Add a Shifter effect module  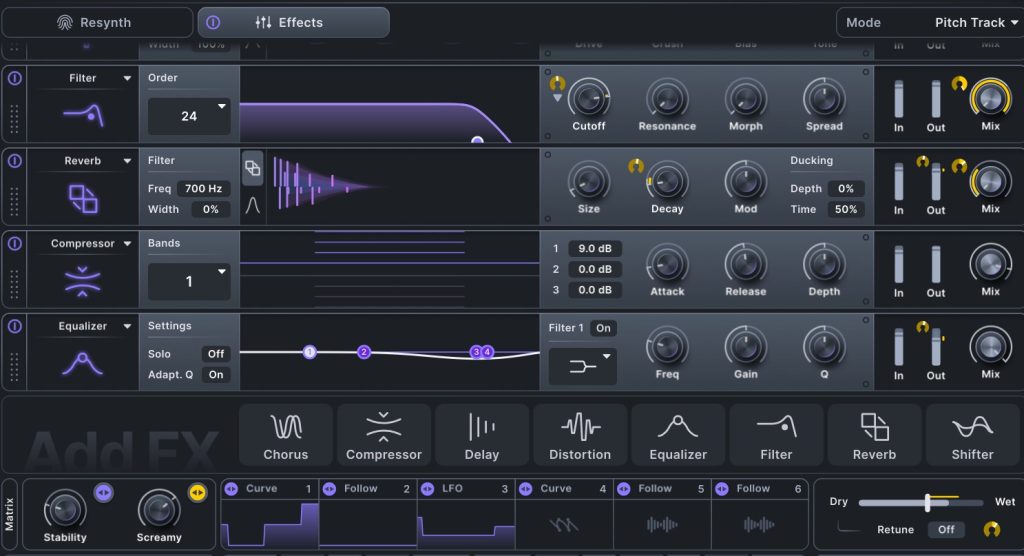tap(972, 436)
